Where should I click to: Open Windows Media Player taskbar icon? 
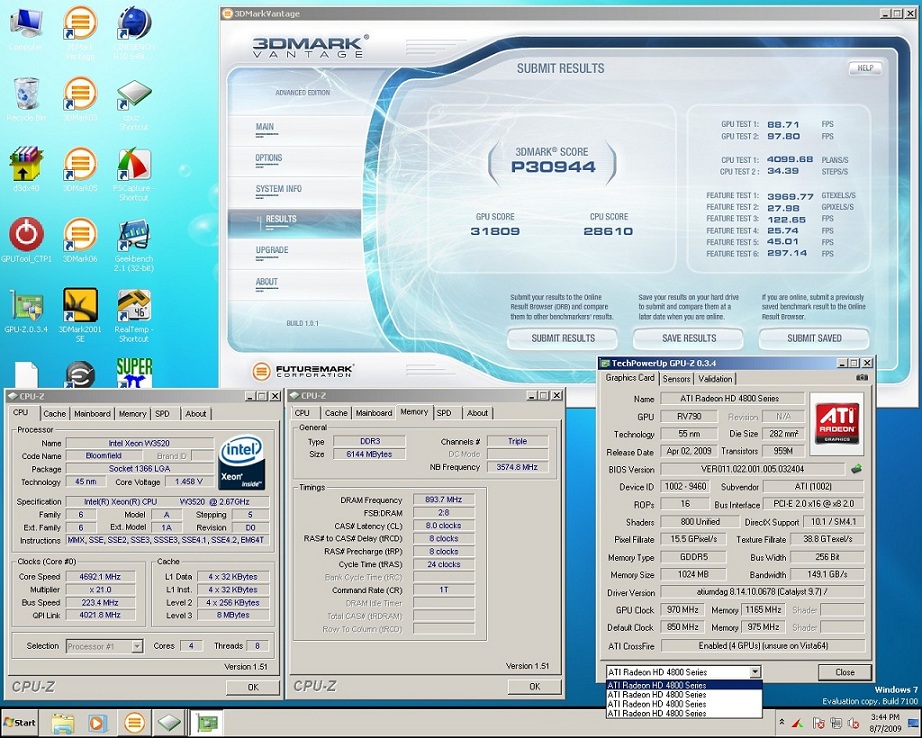pos(98,722)
